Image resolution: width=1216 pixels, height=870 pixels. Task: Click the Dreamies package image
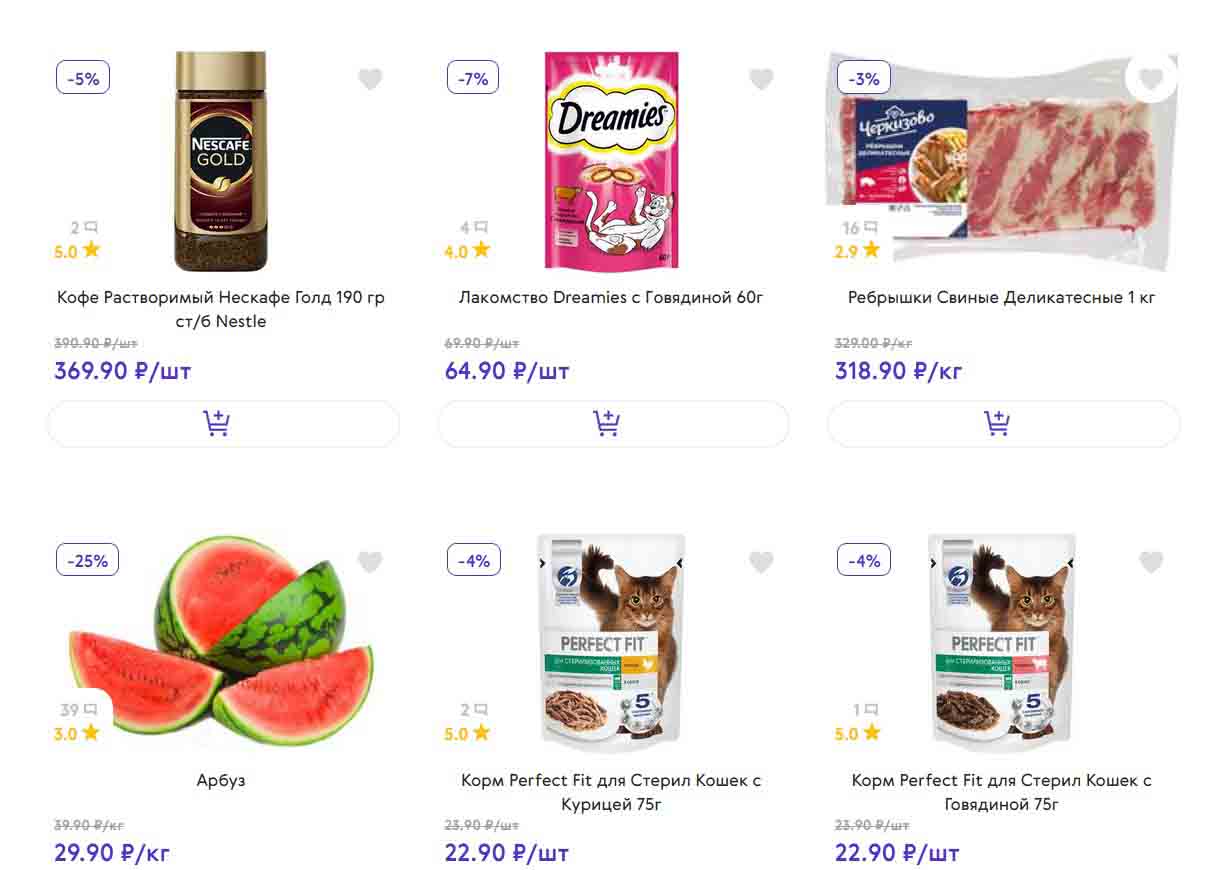tap(611, 161)
